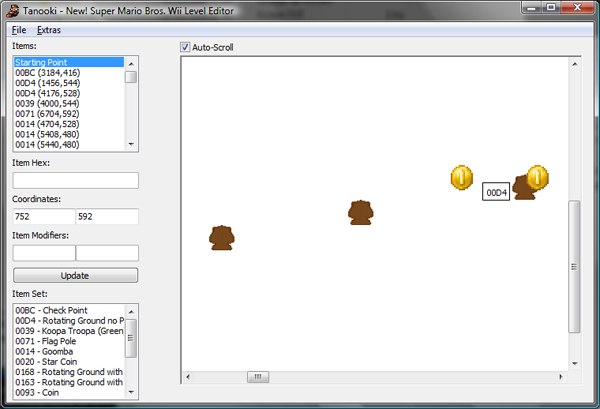600x409 pixels.
Task: Click the Y coordinate field showing 592
Action: pos(107,217)
